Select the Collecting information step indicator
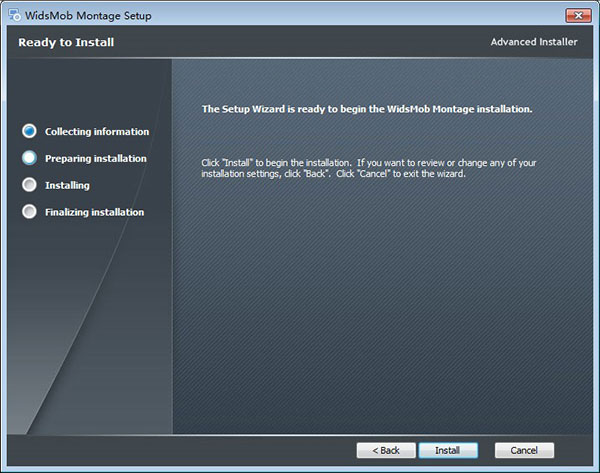This screenshot has width=600, height=473. pos(29,131)
